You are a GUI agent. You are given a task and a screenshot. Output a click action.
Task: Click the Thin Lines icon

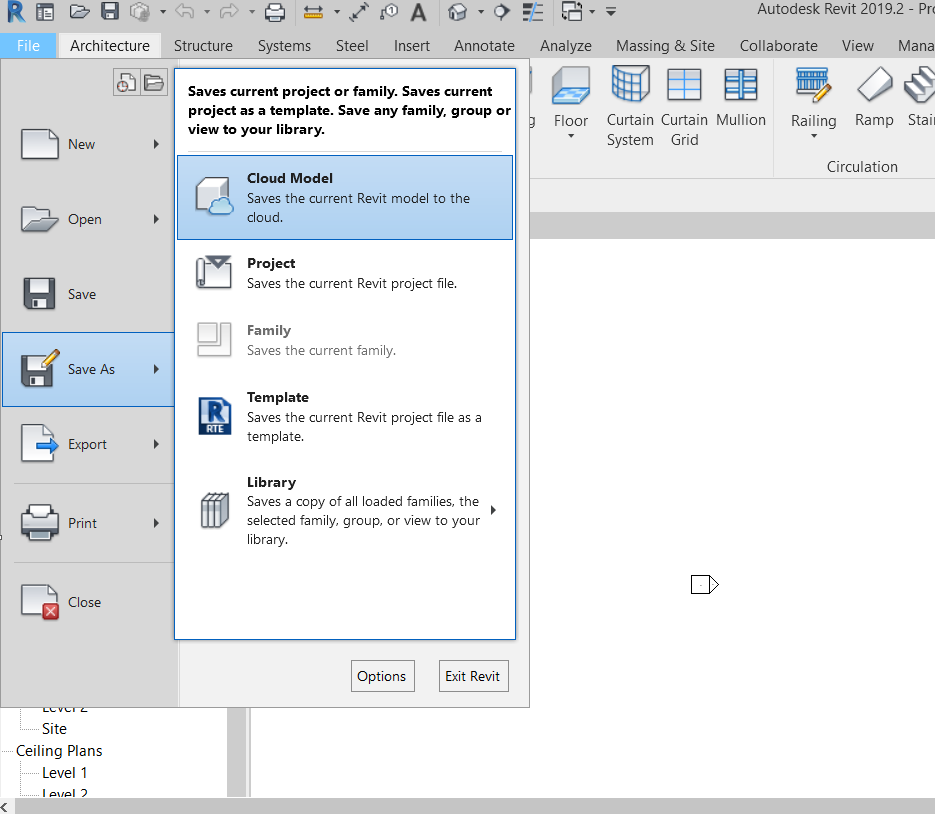(532, 11)
